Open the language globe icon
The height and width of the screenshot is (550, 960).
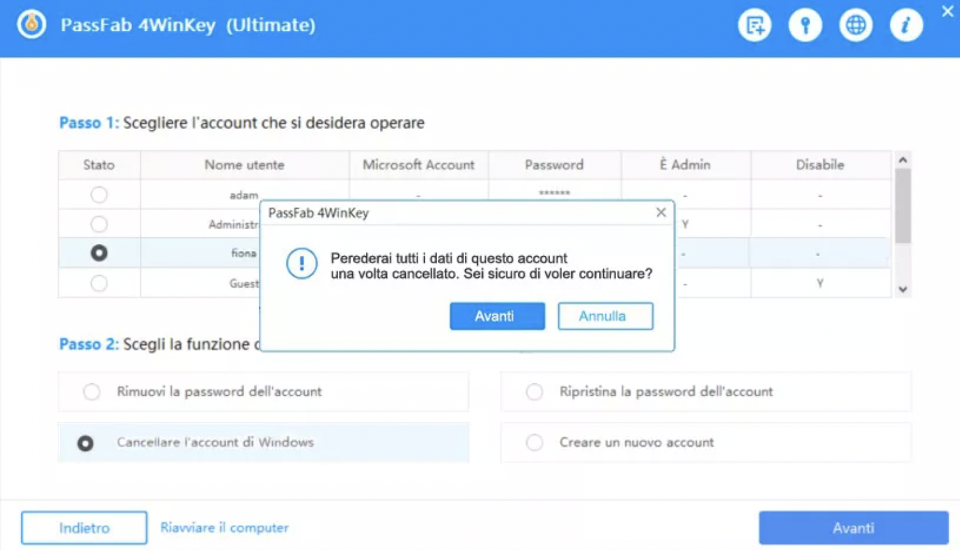click(x=855, y=25)
